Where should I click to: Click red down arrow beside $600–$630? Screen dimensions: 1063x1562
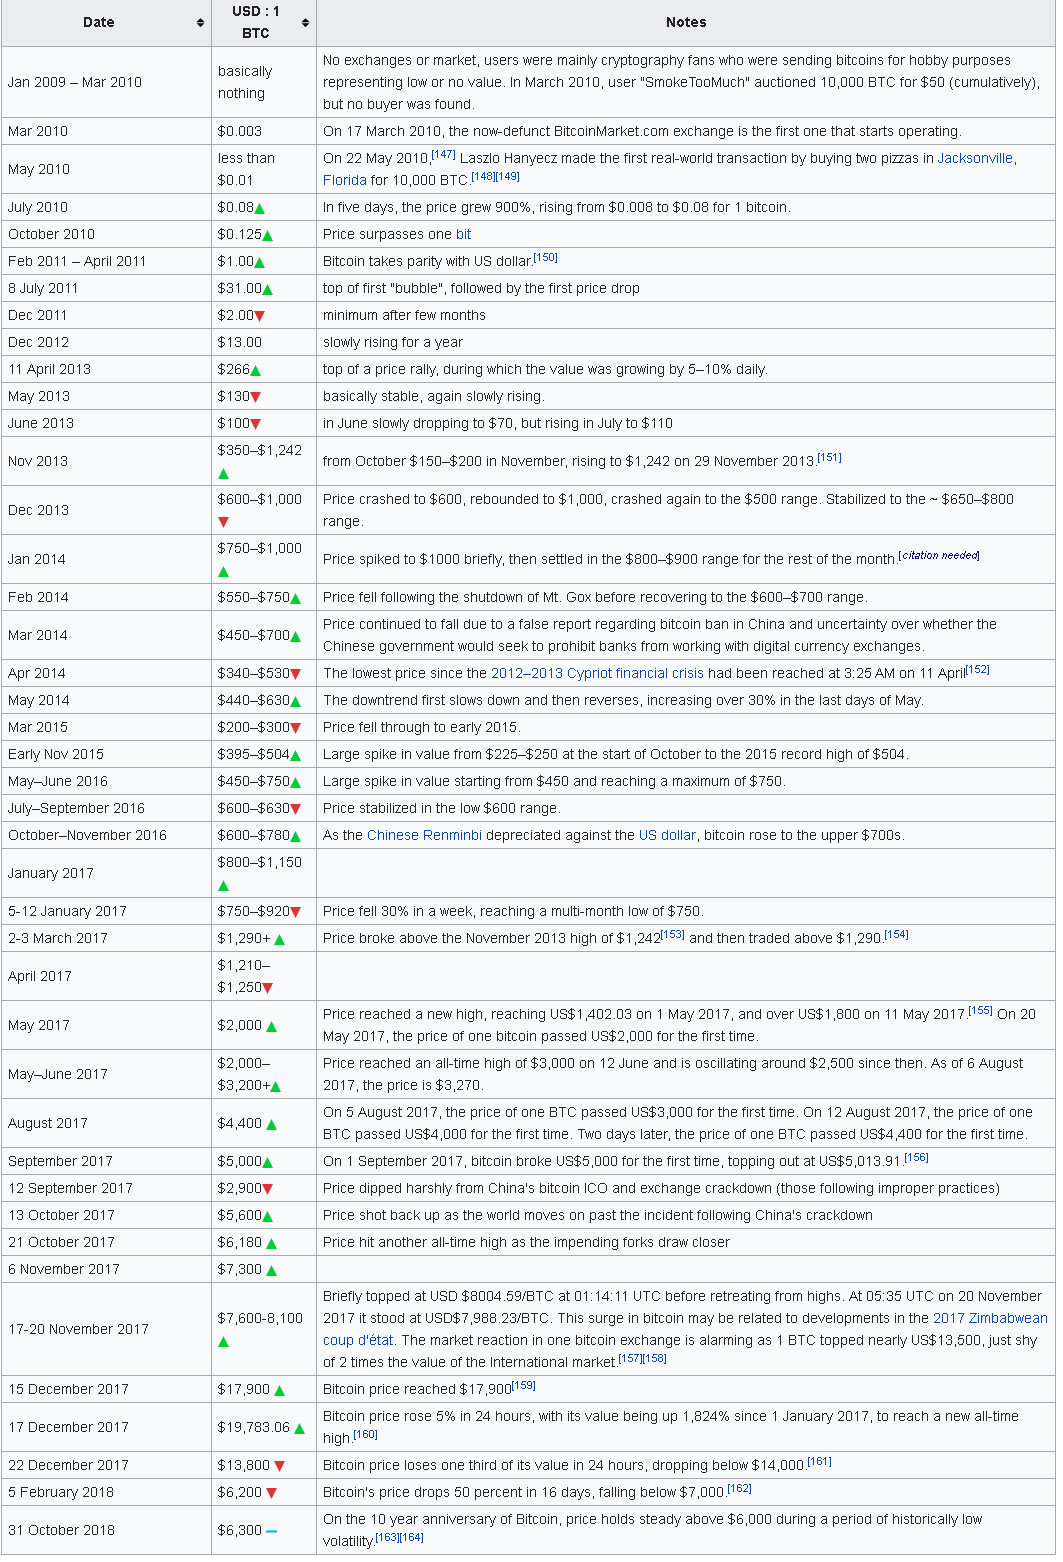coord(296,809)
